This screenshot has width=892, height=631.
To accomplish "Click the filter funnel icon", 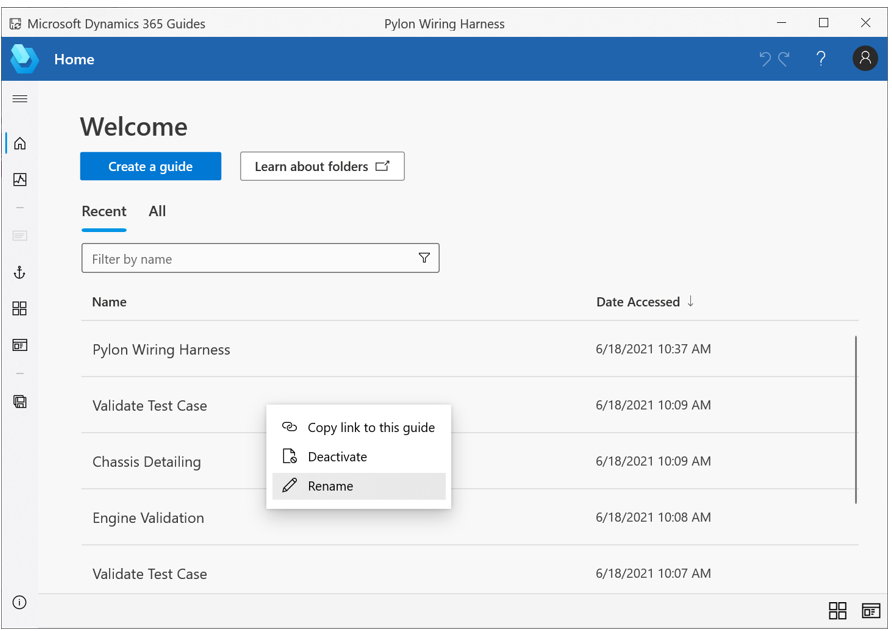I will [424, 258].
